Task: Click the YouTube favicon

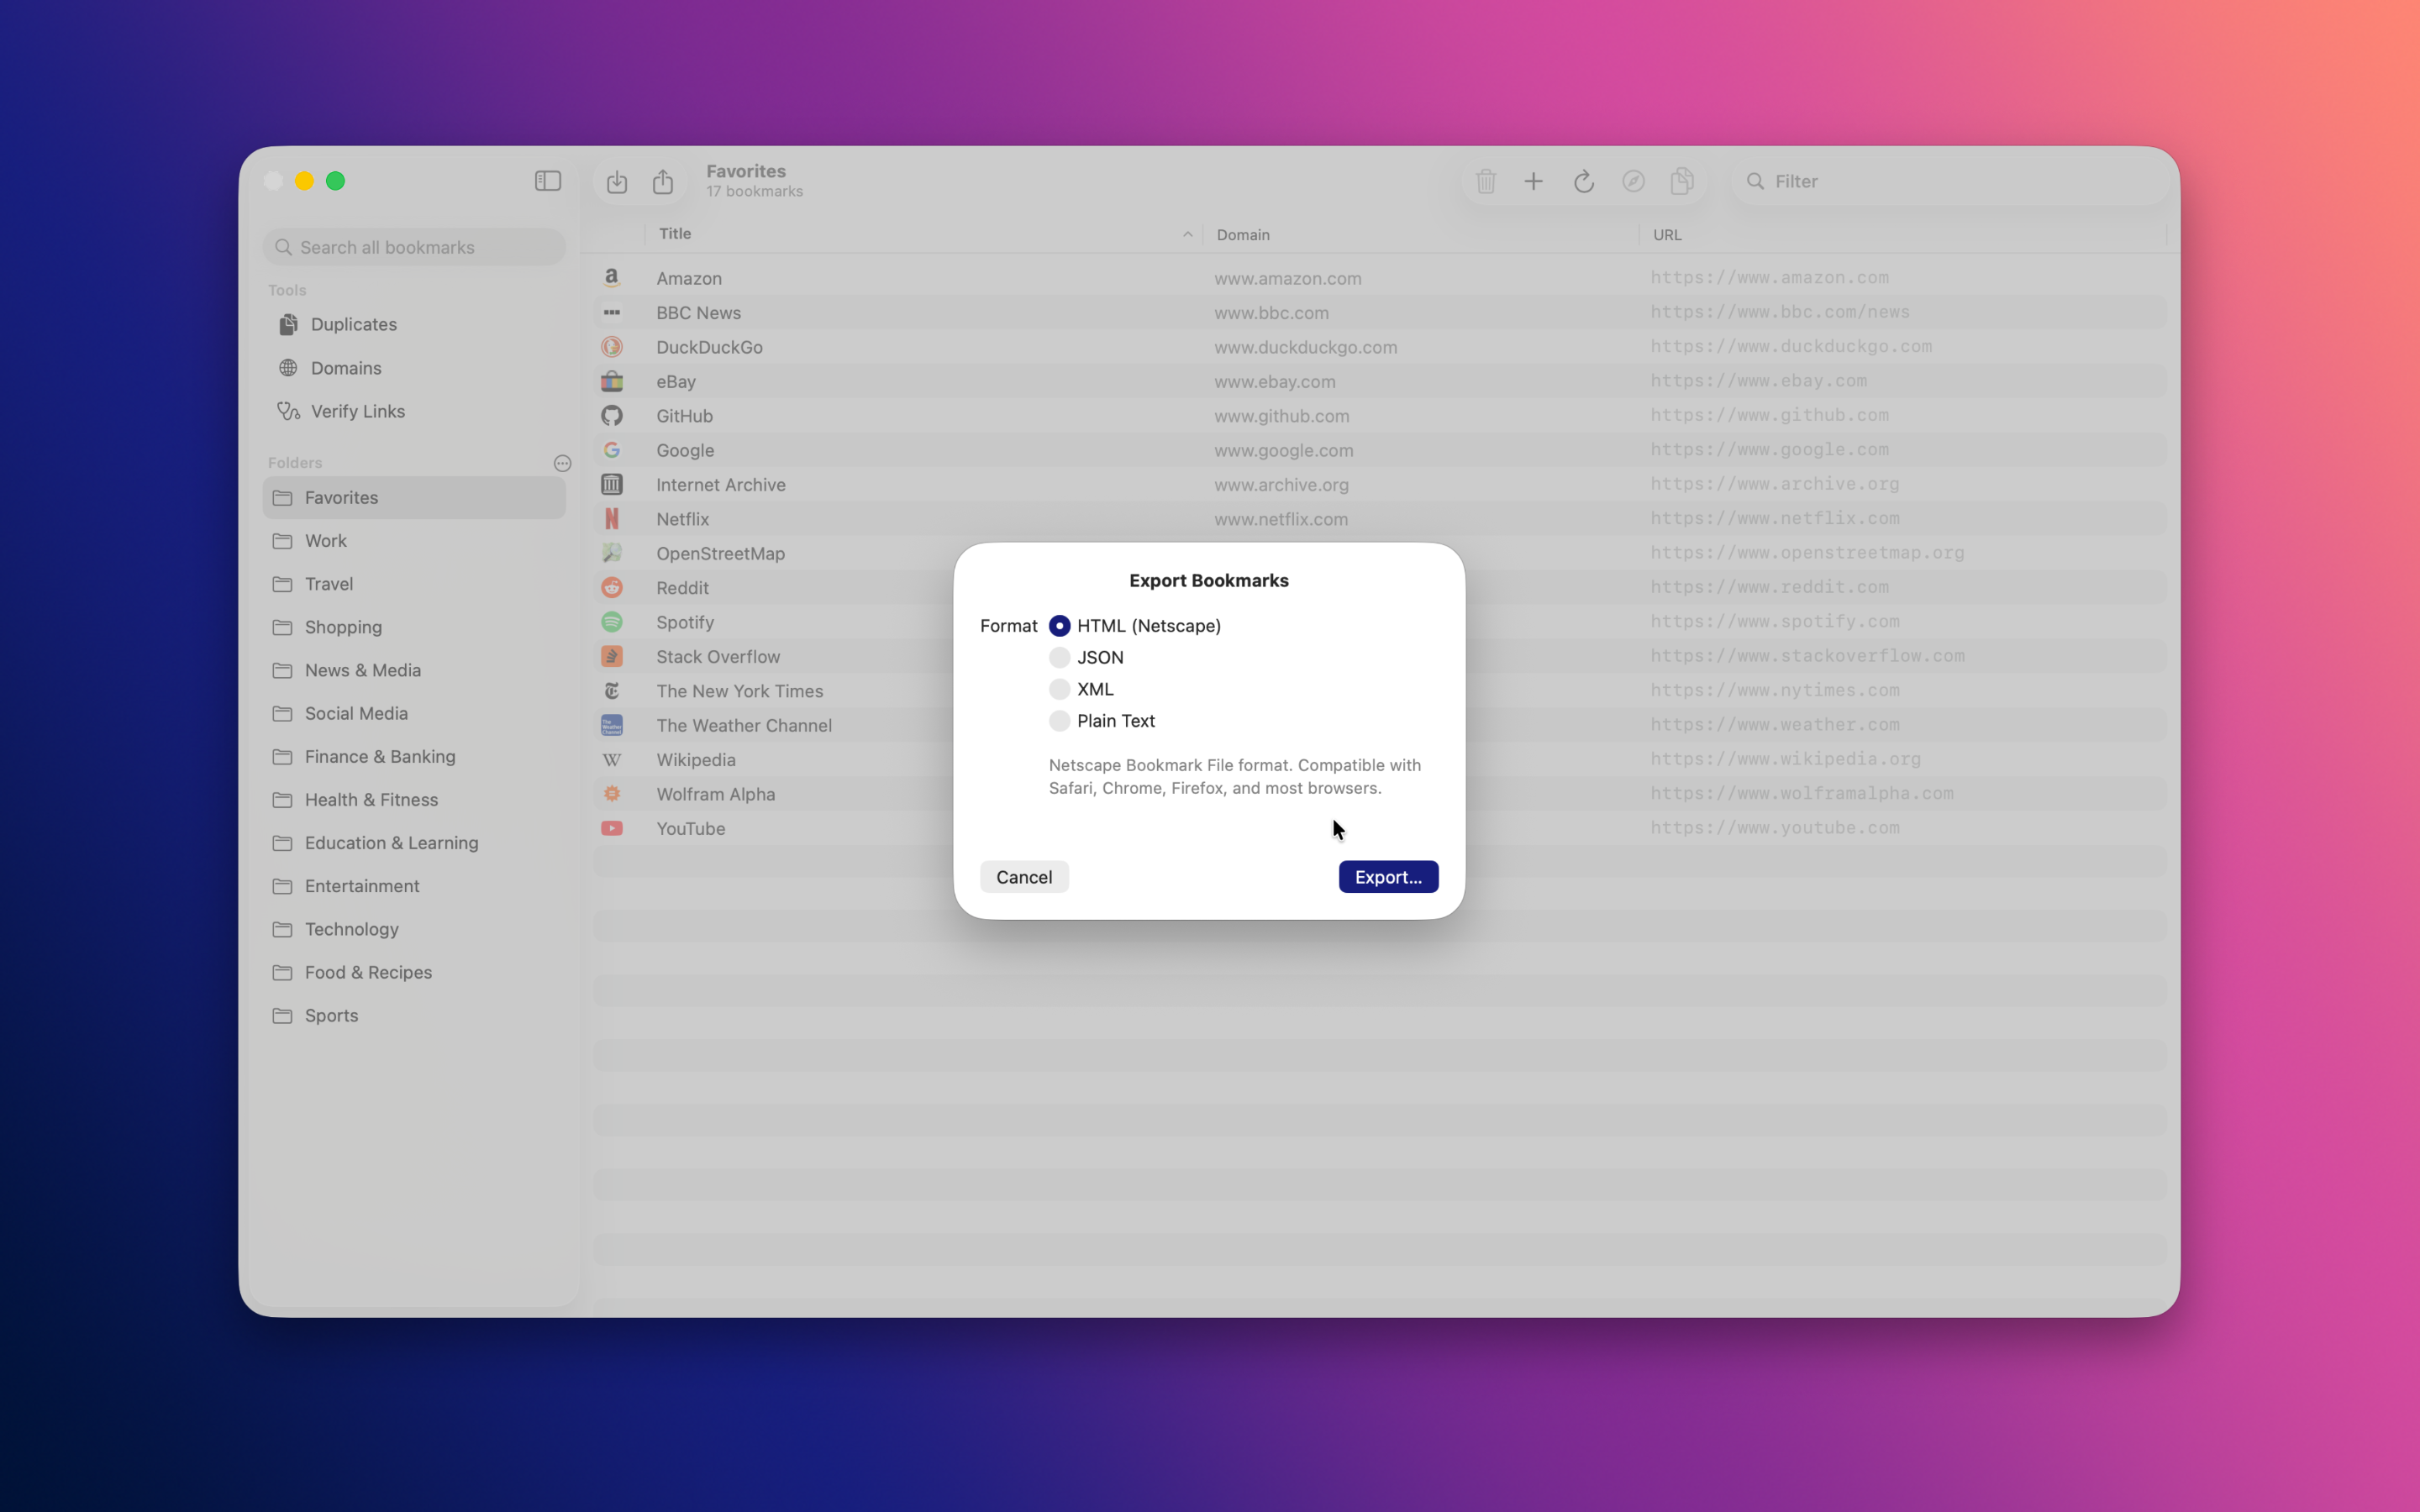Action: 612,828
